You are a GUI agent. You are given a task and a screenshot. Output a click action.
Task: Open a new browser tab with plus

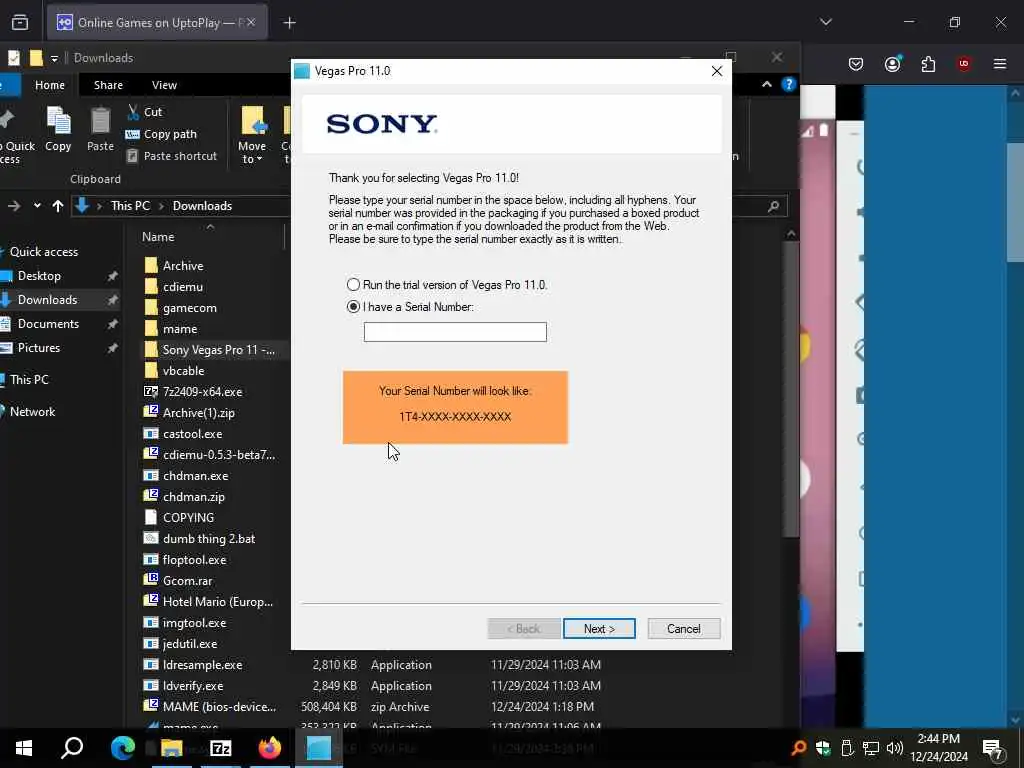point(289,23)
